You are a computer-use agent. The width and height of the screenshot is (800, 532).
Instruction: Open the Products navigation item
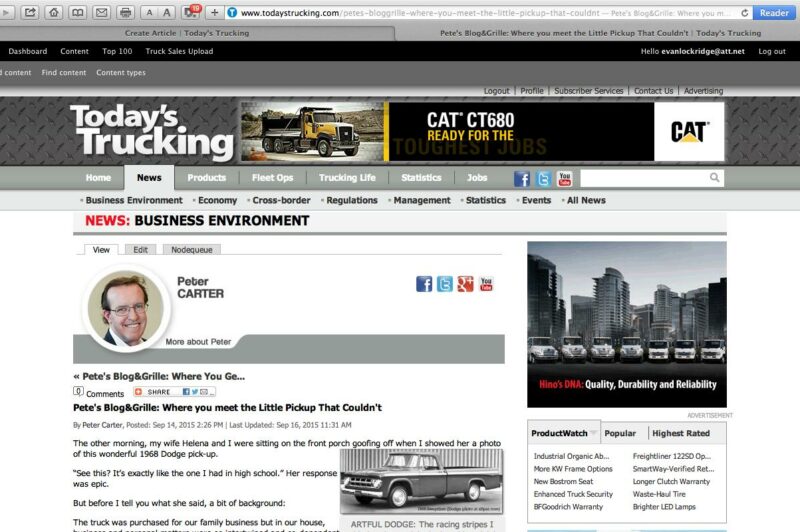pos(206,178)
